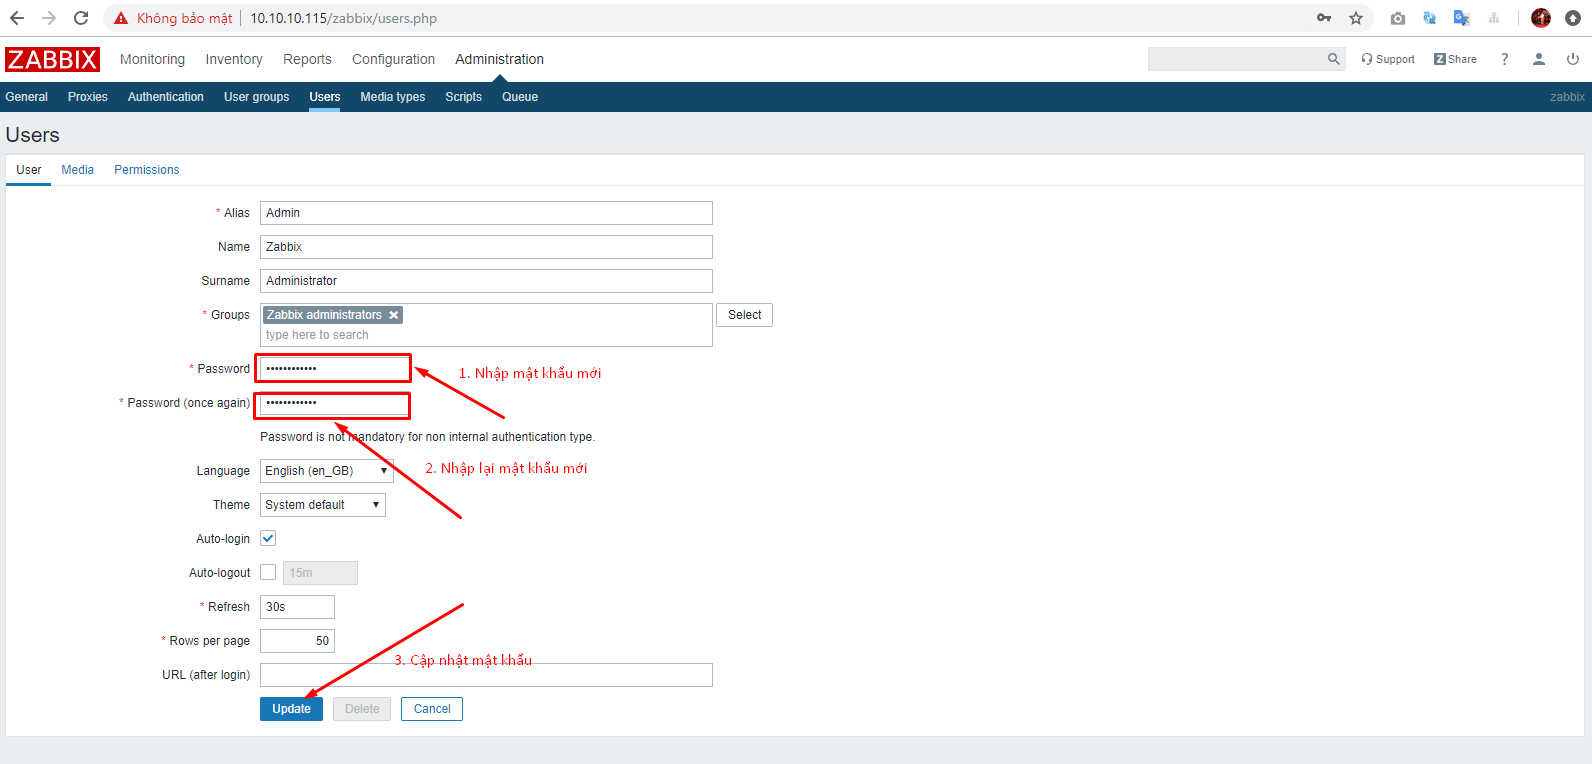Open Zabbix Support link
Image resolution: width=1592 pixels, height=764 pixels.
pos(1388,59)
